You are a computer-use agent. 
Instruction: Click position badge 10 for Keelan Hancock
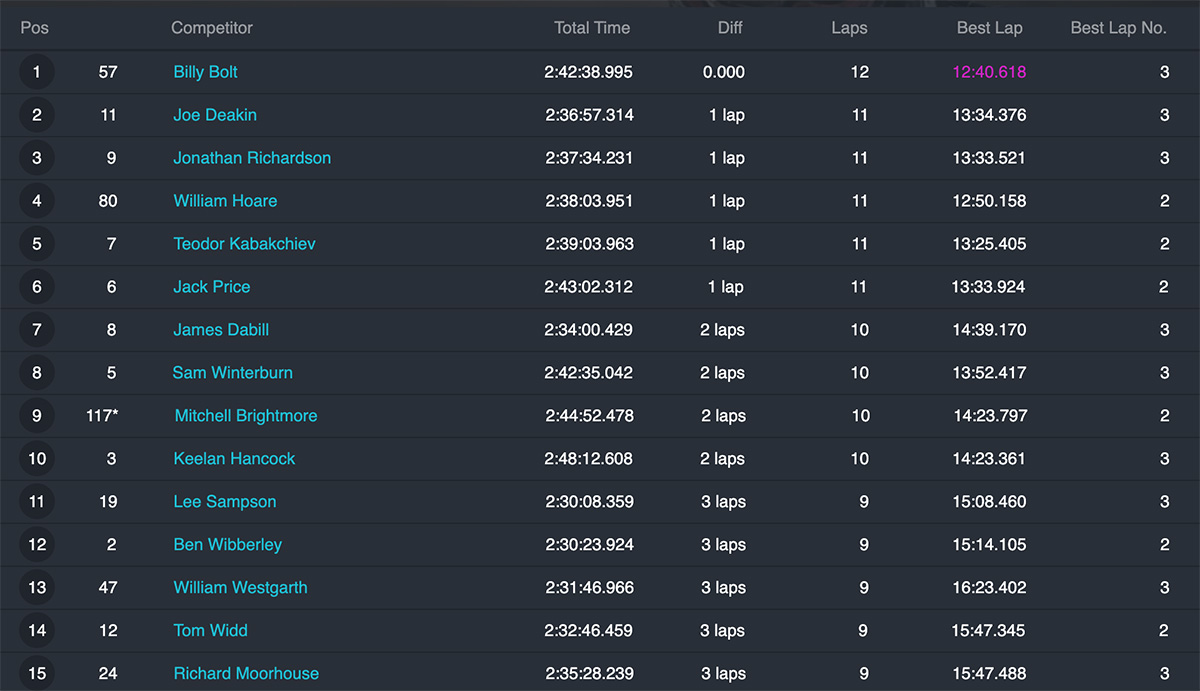click(x=37, y=459)
